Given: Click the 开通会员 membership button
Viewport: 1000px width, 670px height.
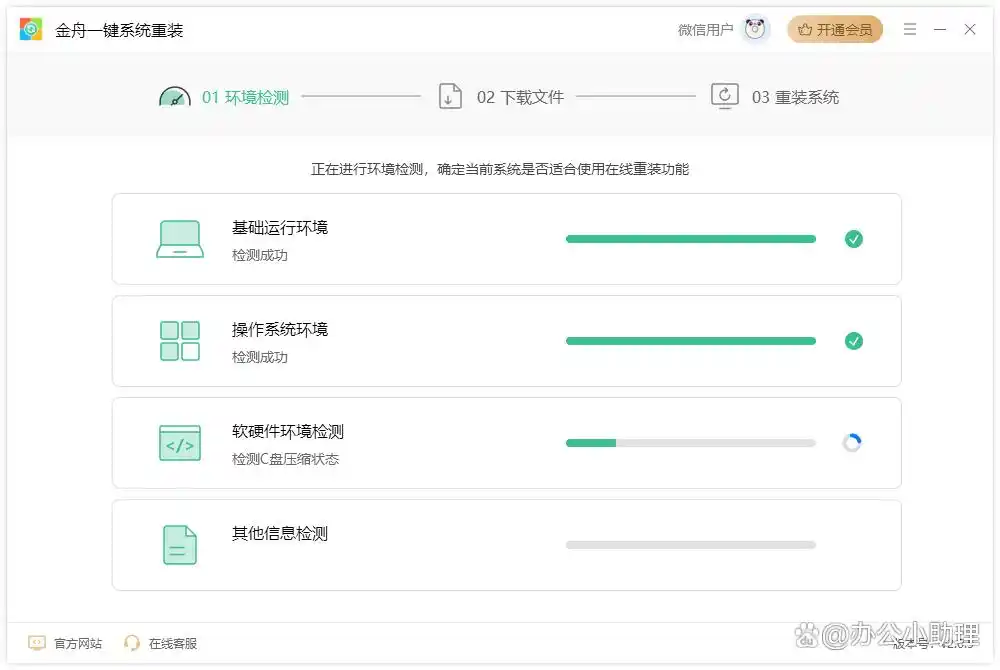Looking at the screenshot, I should tap(835, 29).
